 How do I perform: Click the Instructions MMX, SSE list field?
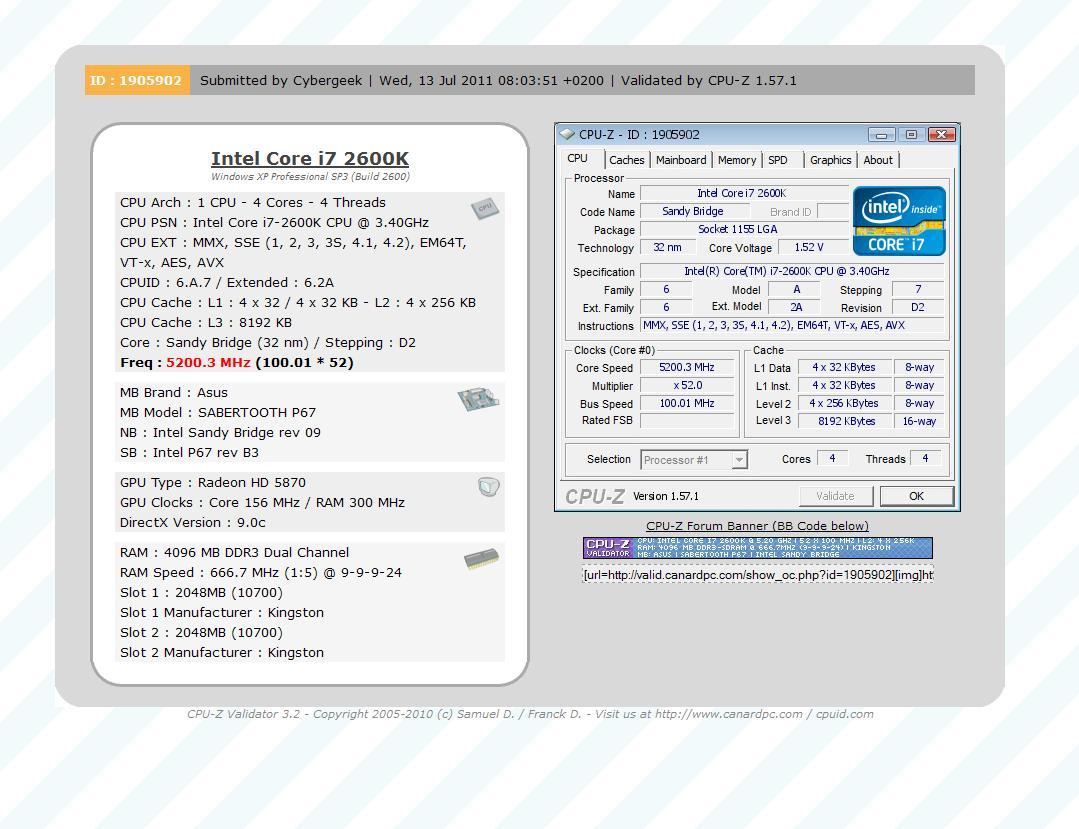tap(793, 325)
